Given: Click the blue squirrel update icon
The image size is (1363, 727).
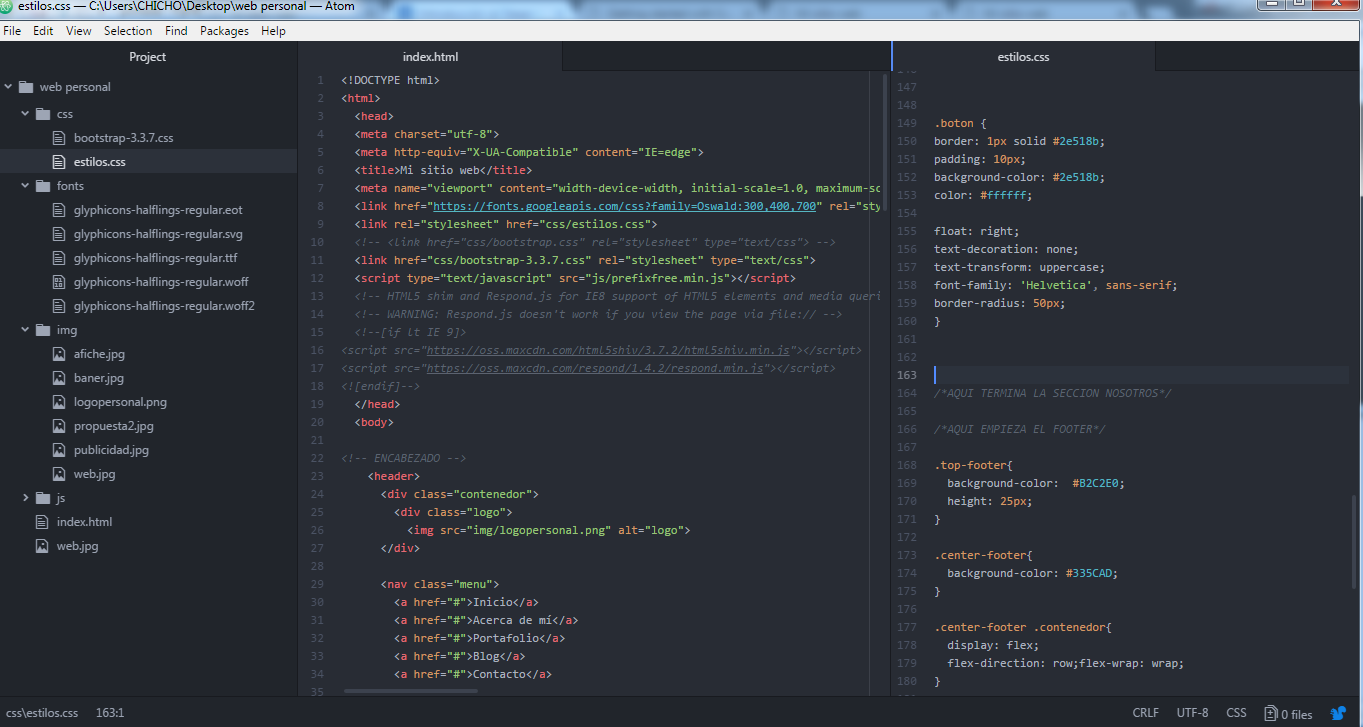Looking at the screenshot, I should point(1339,714).
